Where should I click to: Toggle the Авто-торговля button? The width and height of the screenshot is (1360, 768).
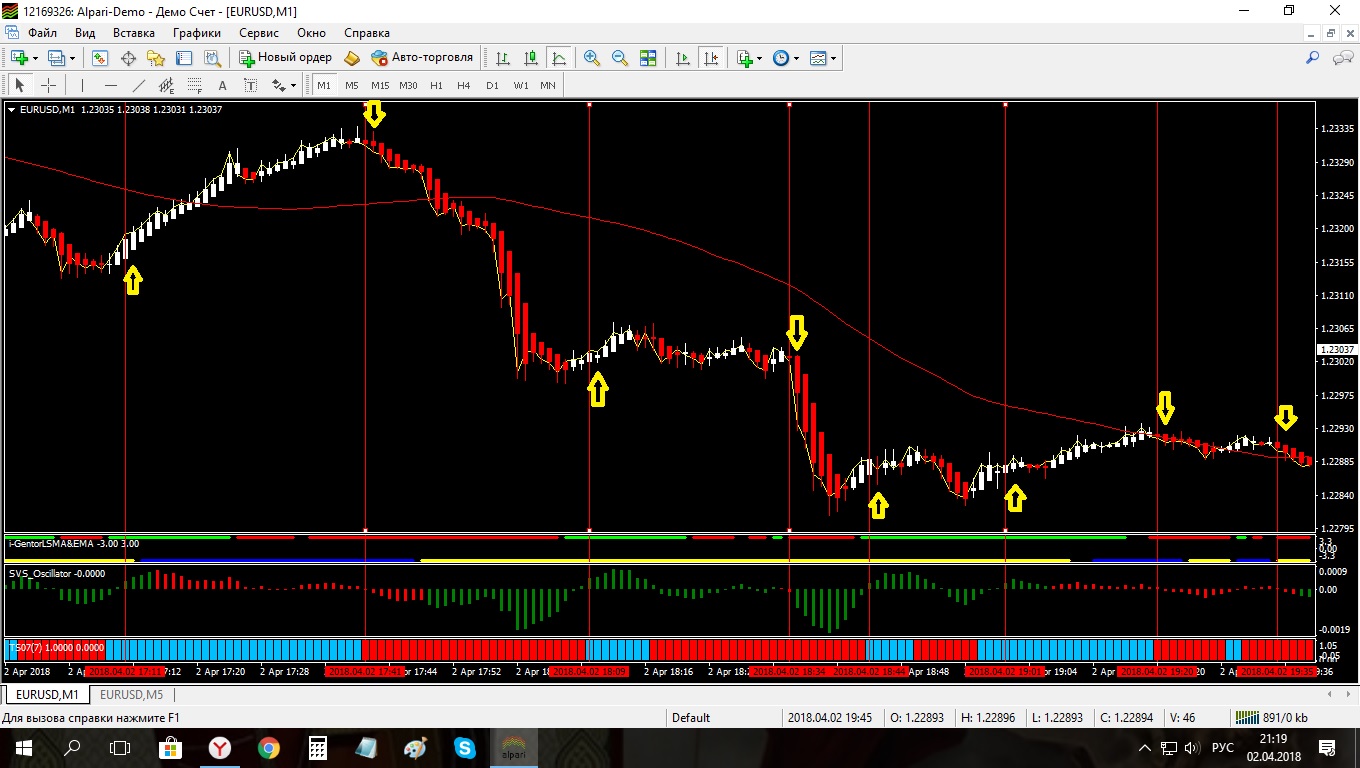422,58
